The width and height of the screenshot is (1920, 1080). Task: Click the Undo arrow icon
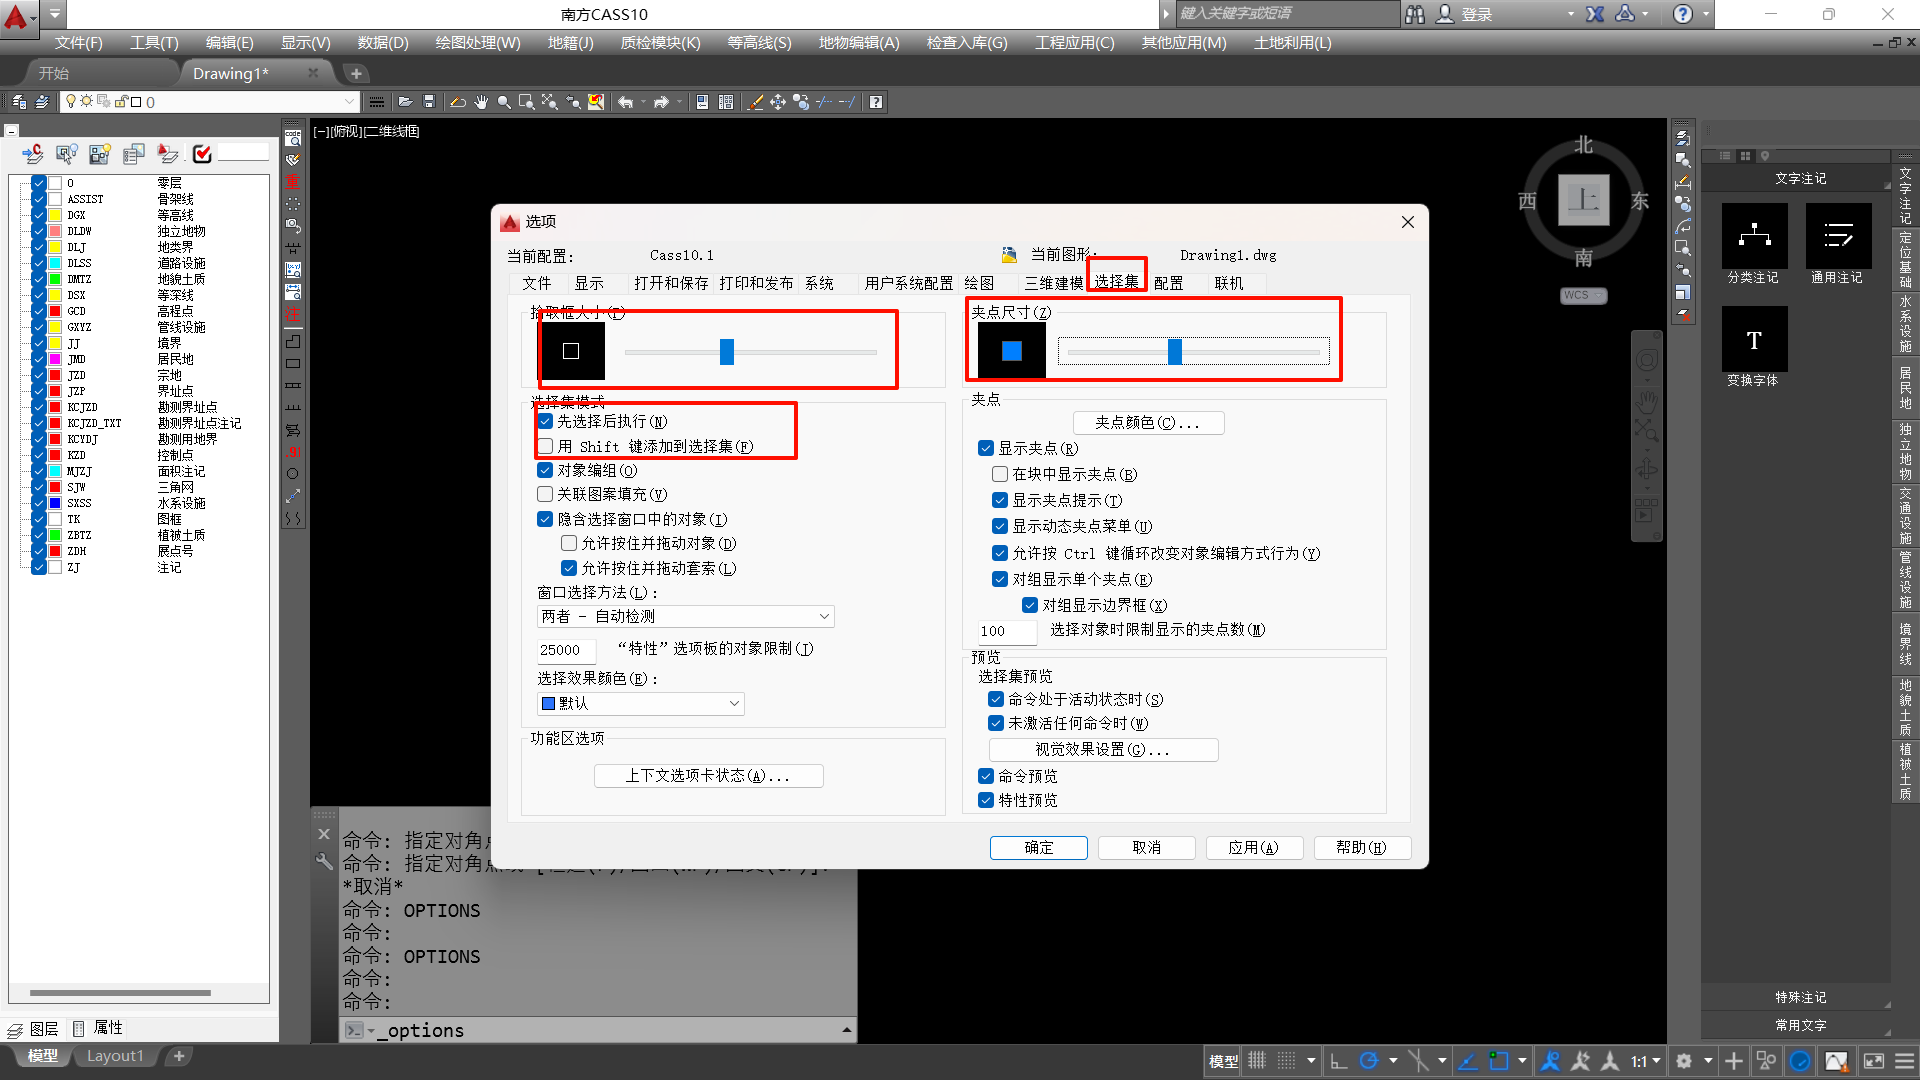point(625,102)
